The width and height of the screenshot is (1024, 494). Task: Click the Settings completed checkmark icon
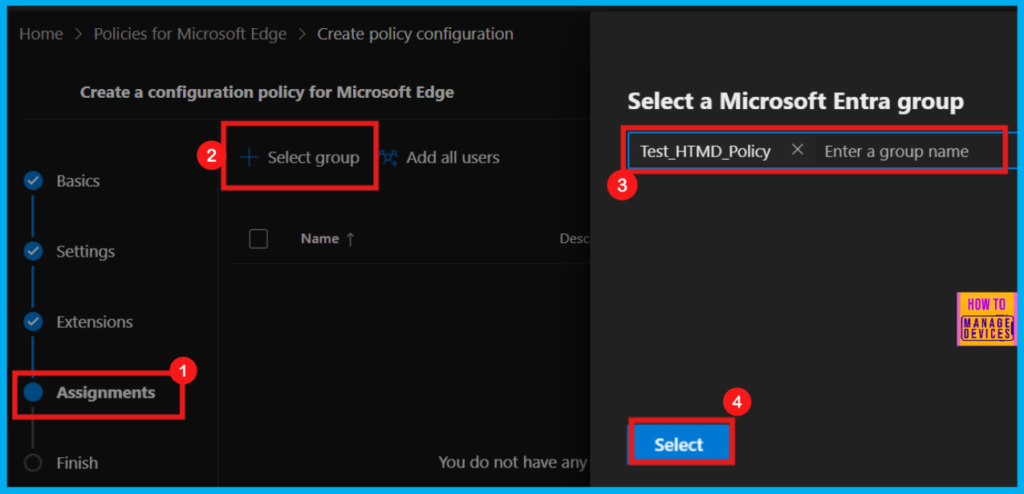[x=33, y=252]
